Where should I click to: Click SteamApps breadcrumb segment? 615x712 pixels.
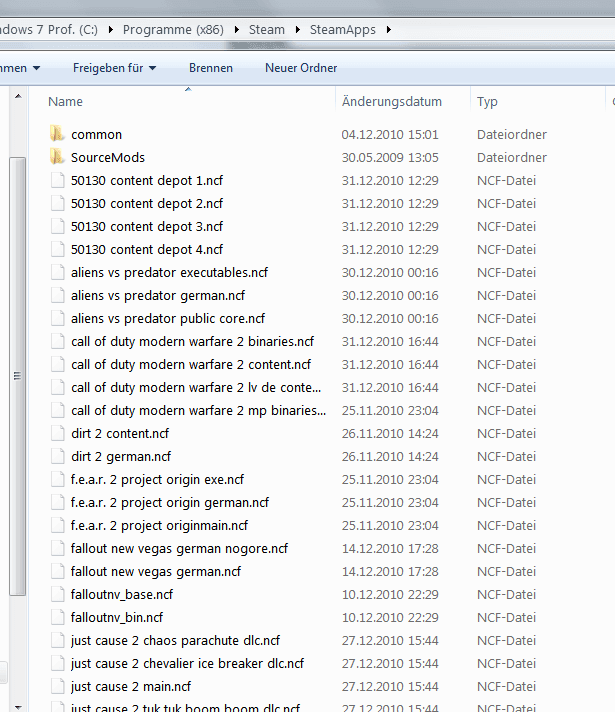click(x=342, y=30)
